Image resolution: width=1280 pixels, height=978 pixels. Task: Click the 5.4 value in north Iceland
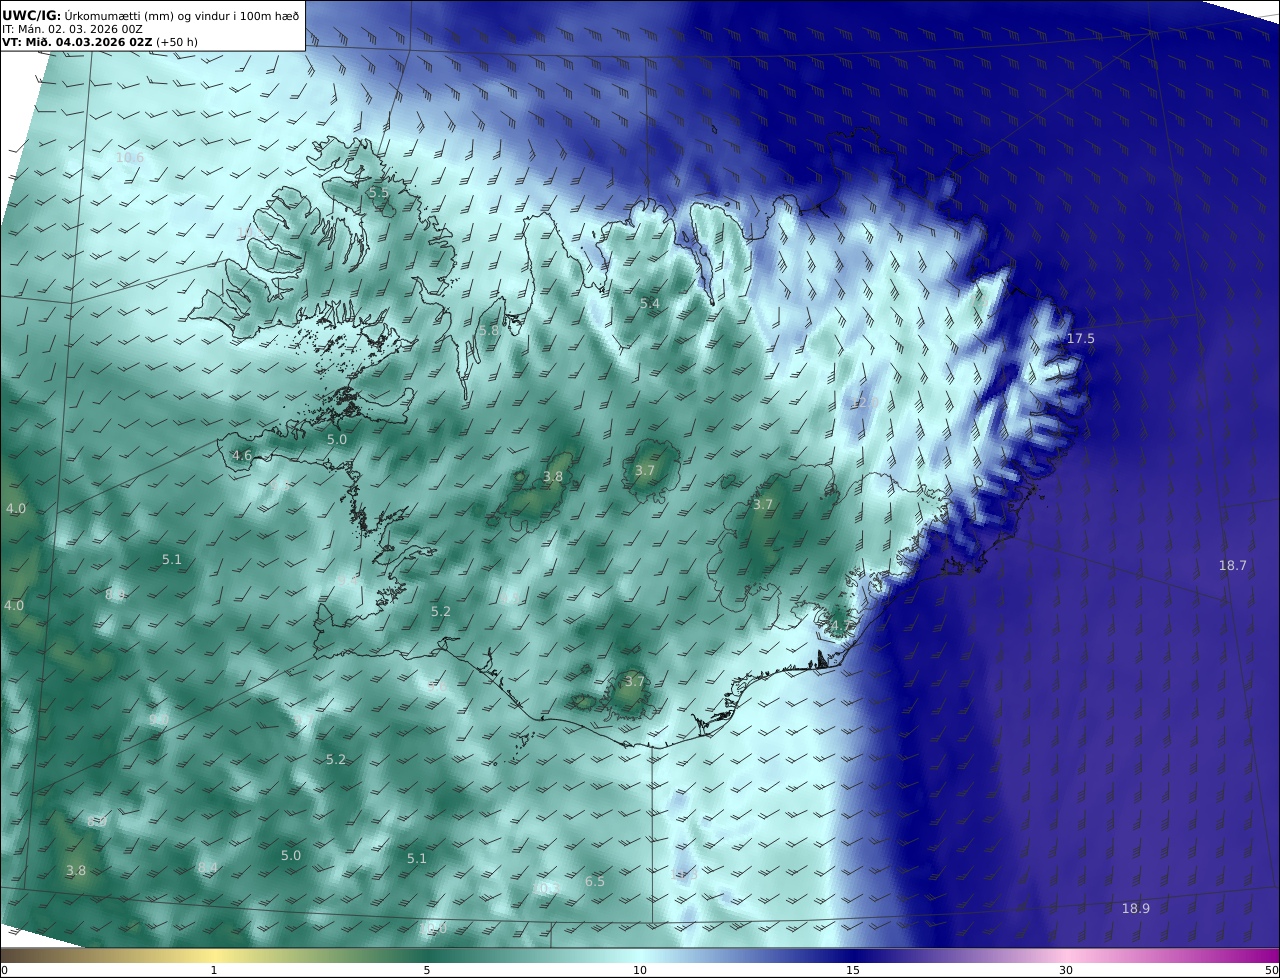click(x=650, y=303)
